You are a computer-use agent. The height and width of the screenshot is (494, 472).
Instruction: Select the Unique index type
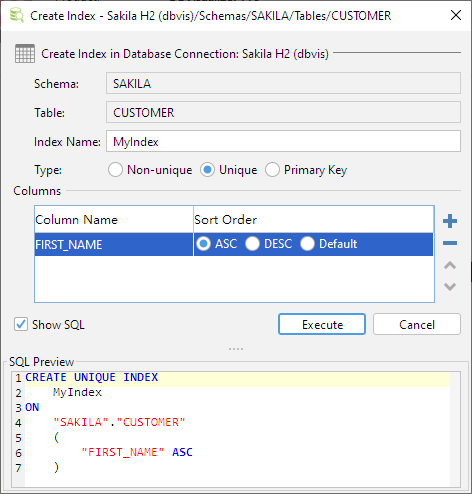207,170
